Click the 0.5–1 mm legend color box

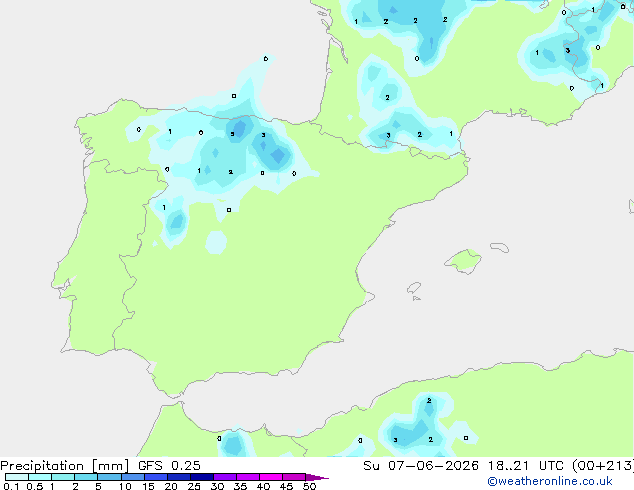click(x=40, y=477)
